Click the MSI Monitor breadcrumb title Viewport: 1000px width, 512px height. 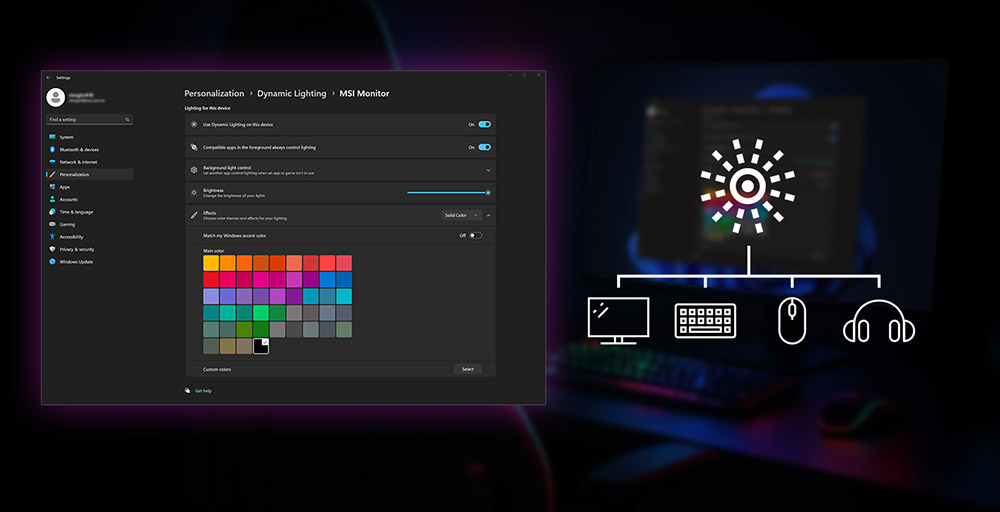[364, 93]
